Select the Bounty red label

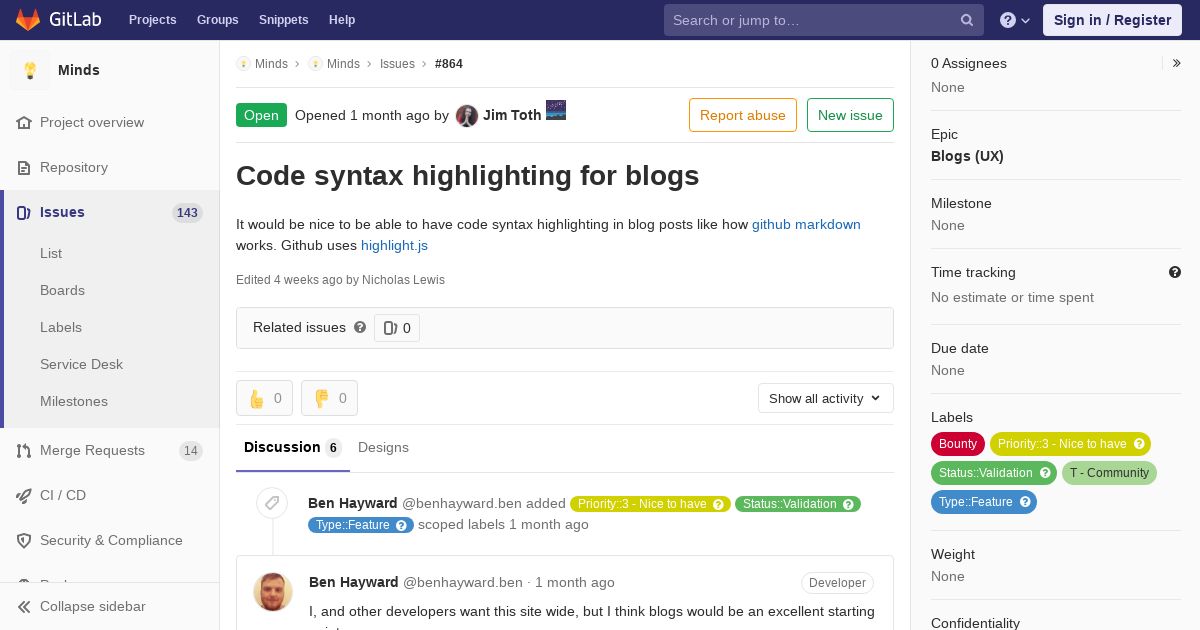point(958,444)
